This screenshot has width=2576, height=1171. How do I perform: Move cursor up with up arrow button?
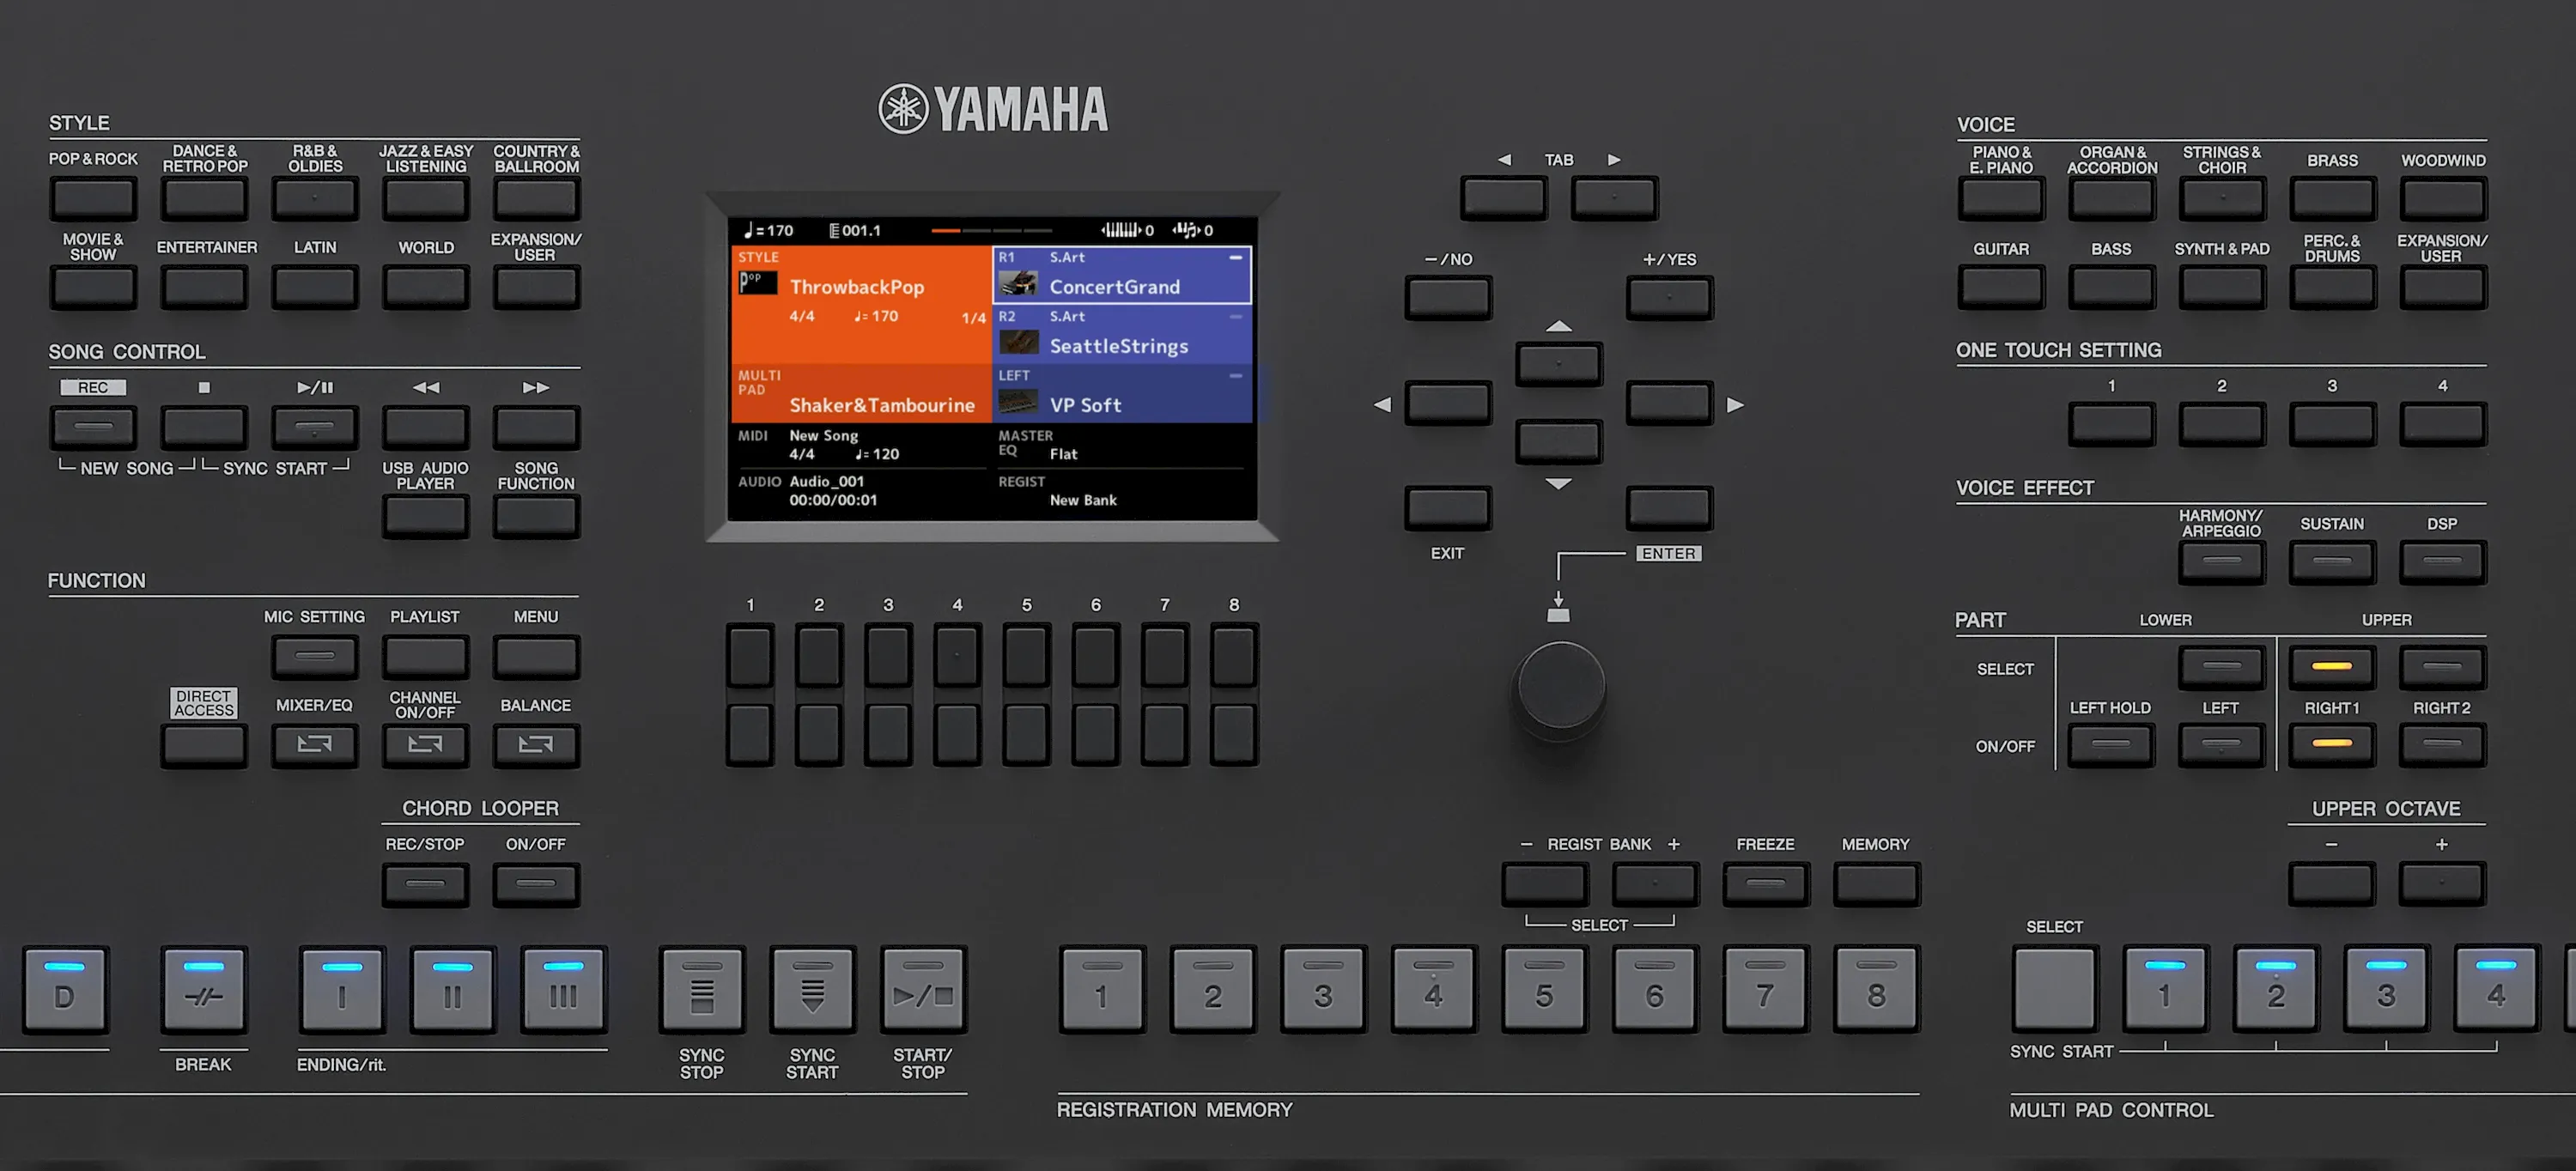(x=1559, y=364)
